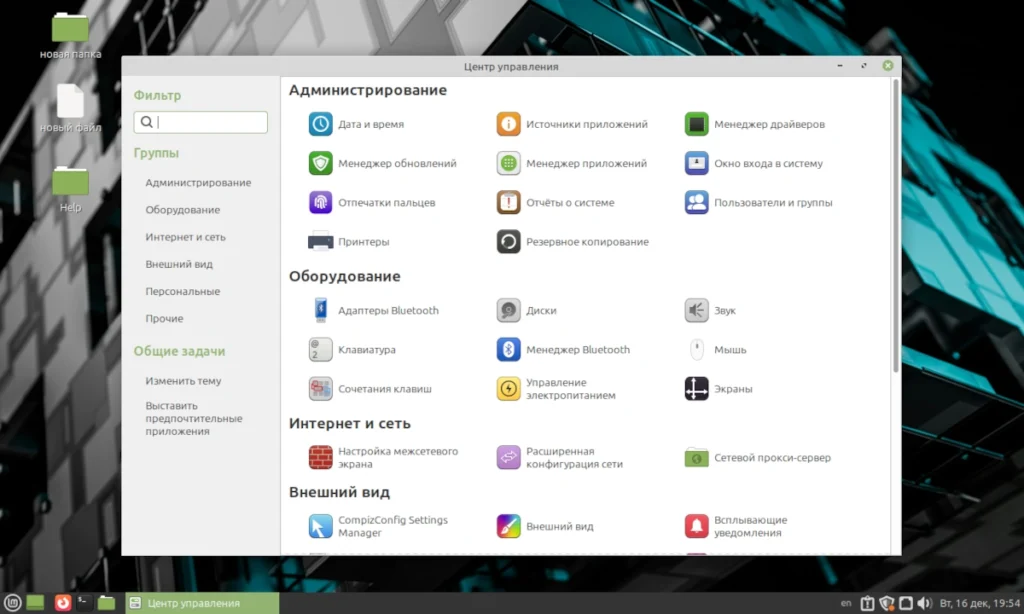This screenshot has width=1024, height=614.
Task: Open Всплывающие уведомления red bell icon
Action: (696, 526)
